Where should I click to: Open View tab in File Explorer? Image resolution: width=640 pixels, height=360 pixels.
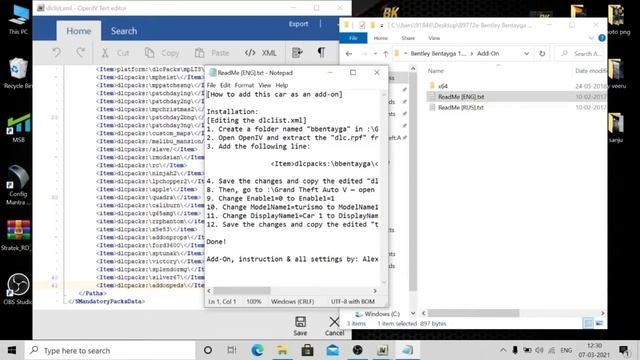coord(434,38)
